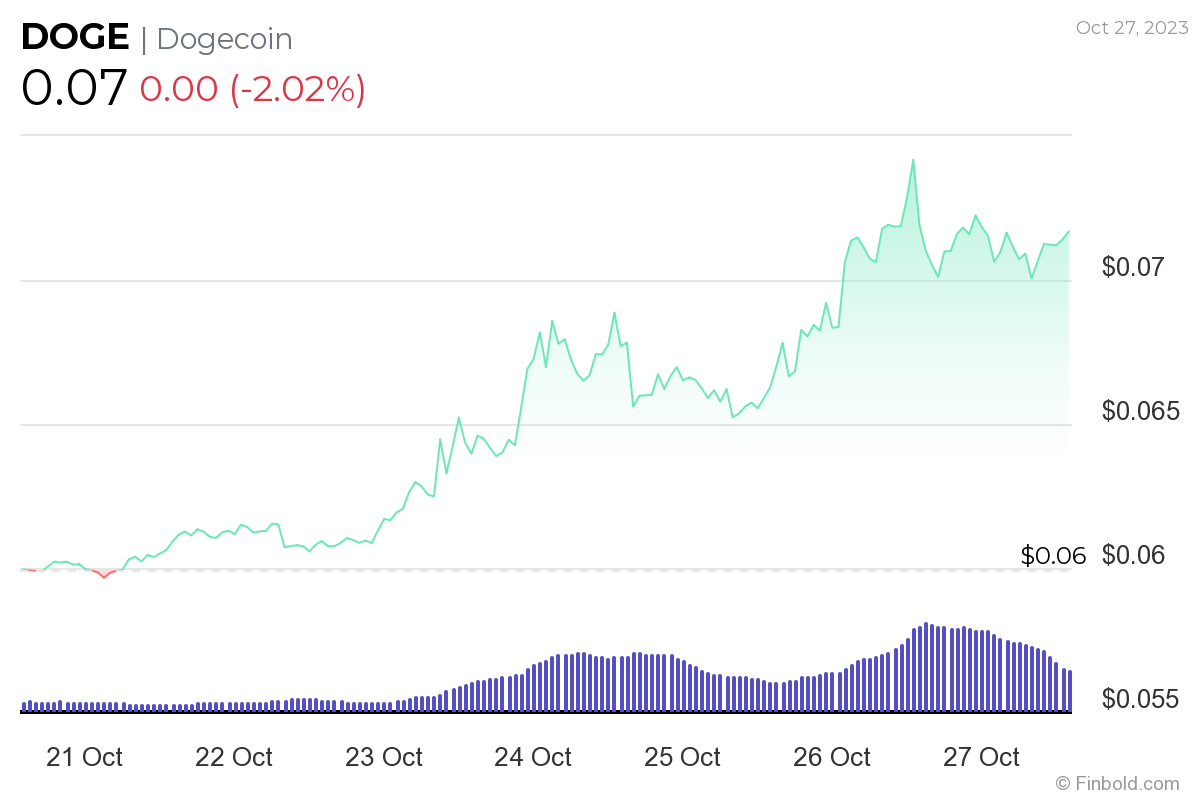Click the large 0.07 current price
Image resolution: width=1200 pixels, height=800 pixels.
coord(74,88)
